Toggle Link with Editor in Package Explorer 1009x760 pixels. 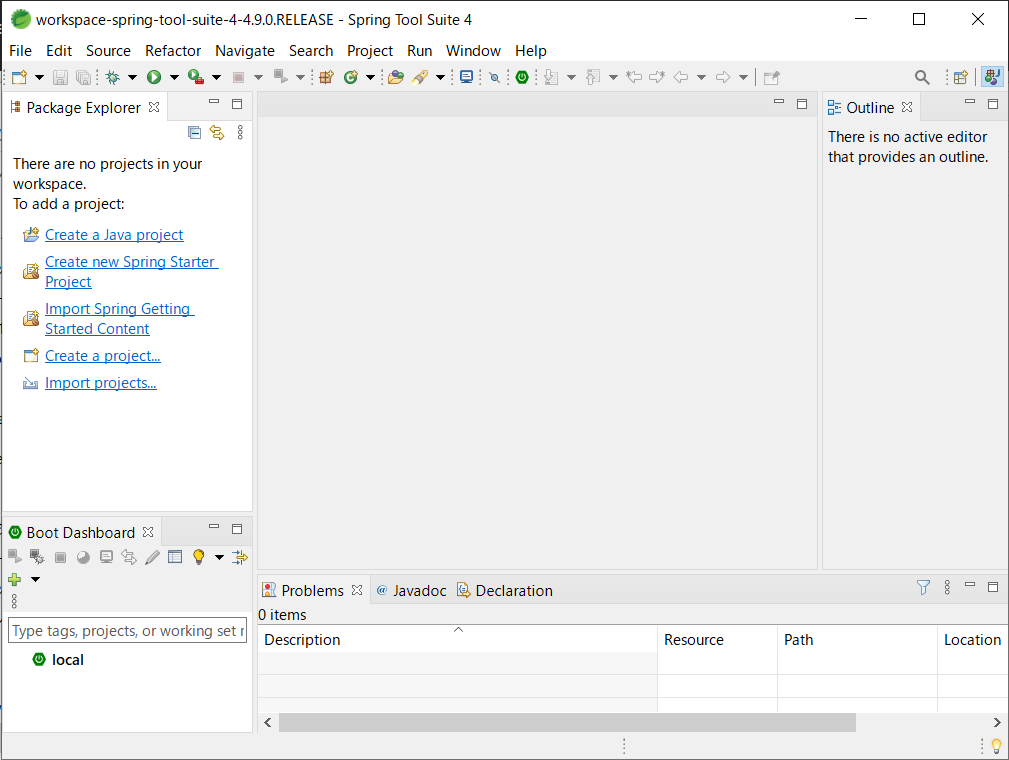217,132
